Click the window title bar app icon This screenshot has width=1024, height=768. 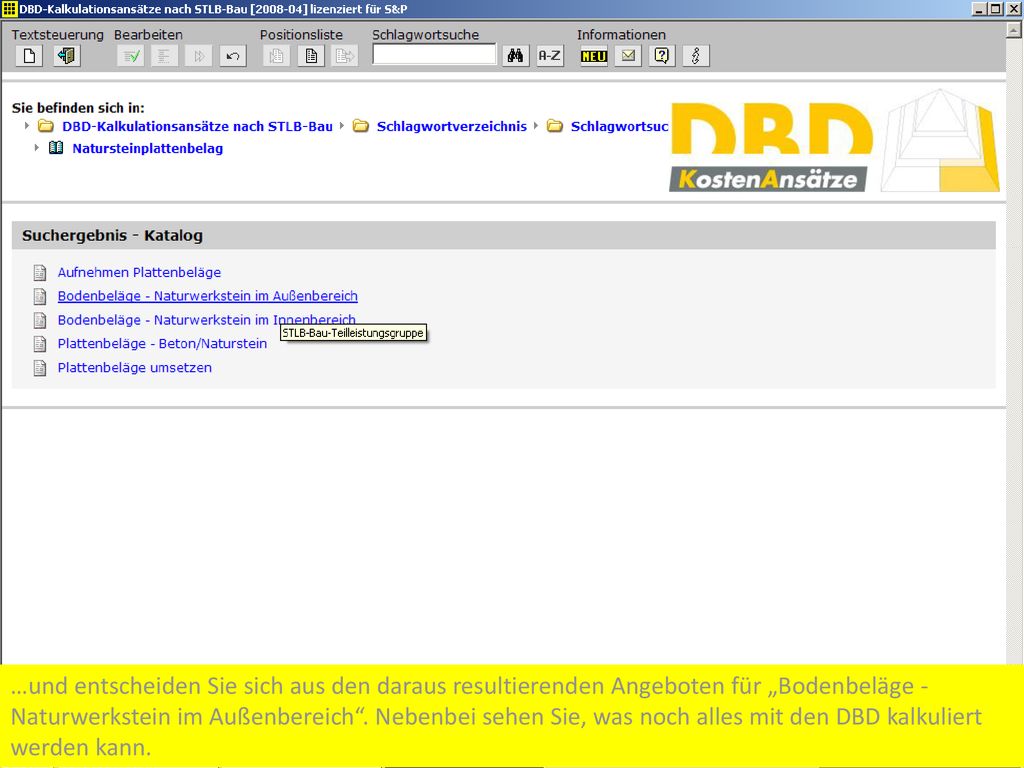coord(9,9)
